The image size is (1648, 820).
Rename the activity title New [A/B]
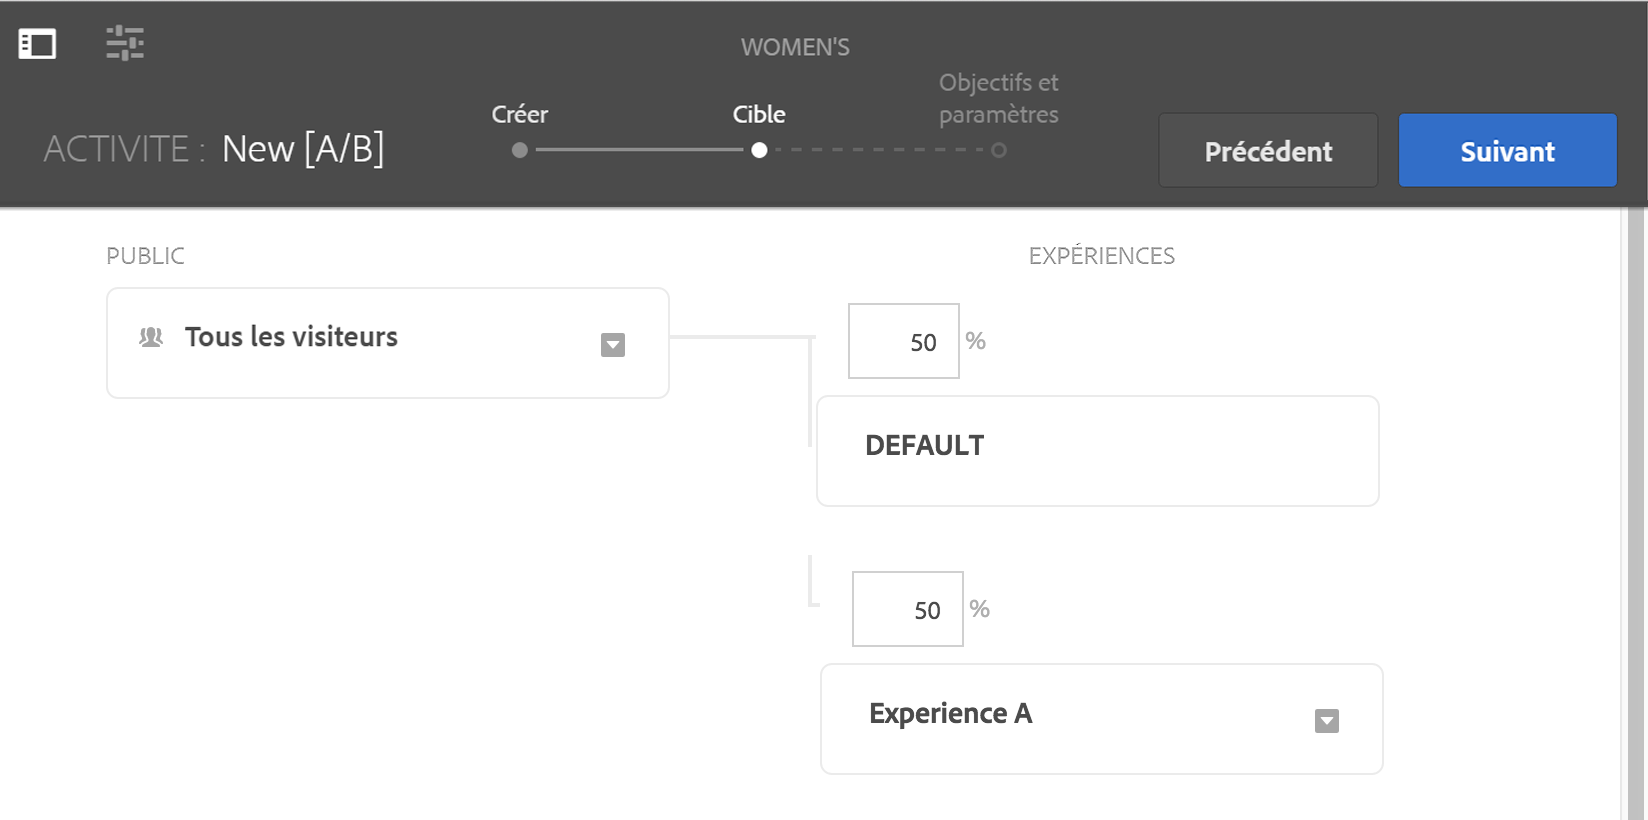(303, 149)
